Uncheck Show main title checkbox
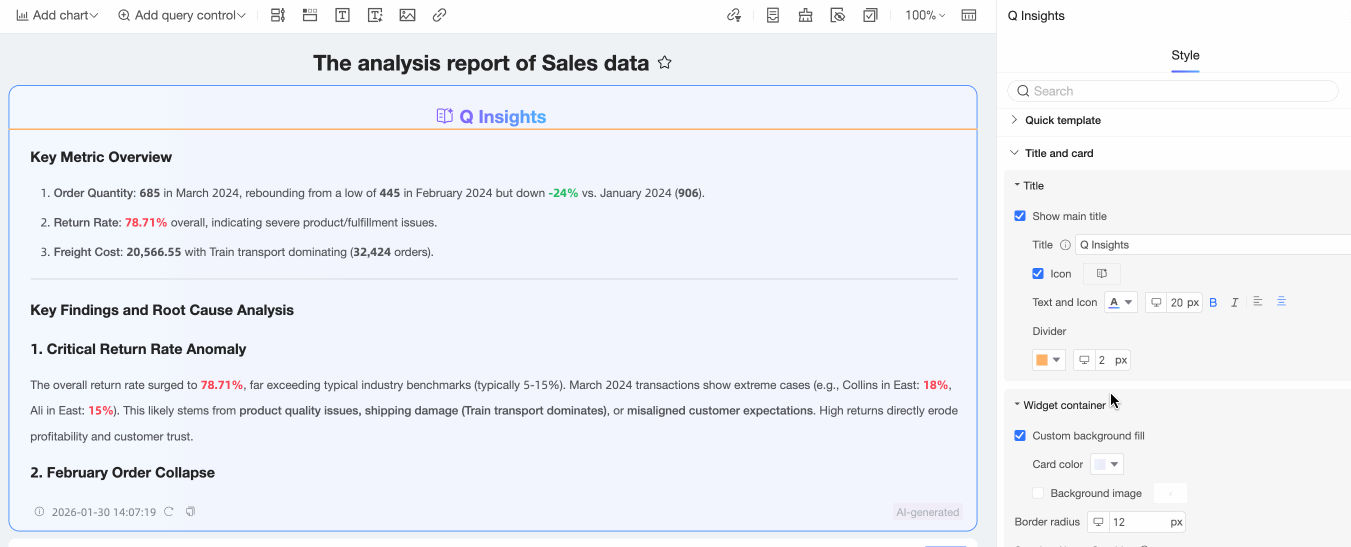The width and height of the screenshot is (1351, 547). [1020, 216]
